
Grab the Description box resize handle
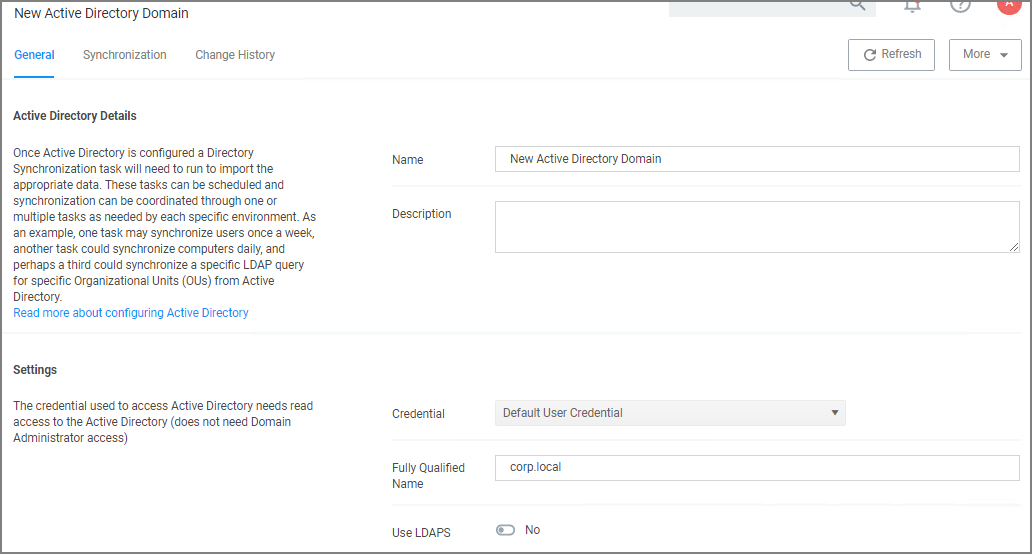pyautogui.click(x=1014, y=247)
